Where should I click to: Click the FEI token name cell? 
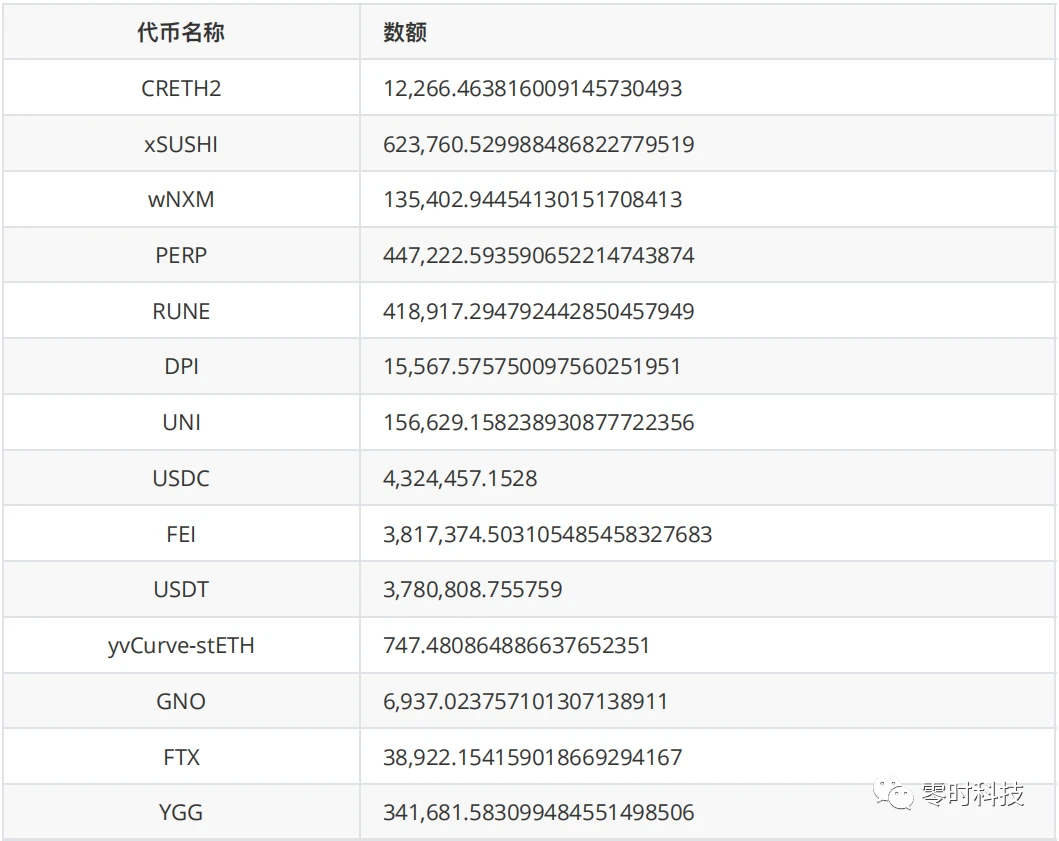181,534
